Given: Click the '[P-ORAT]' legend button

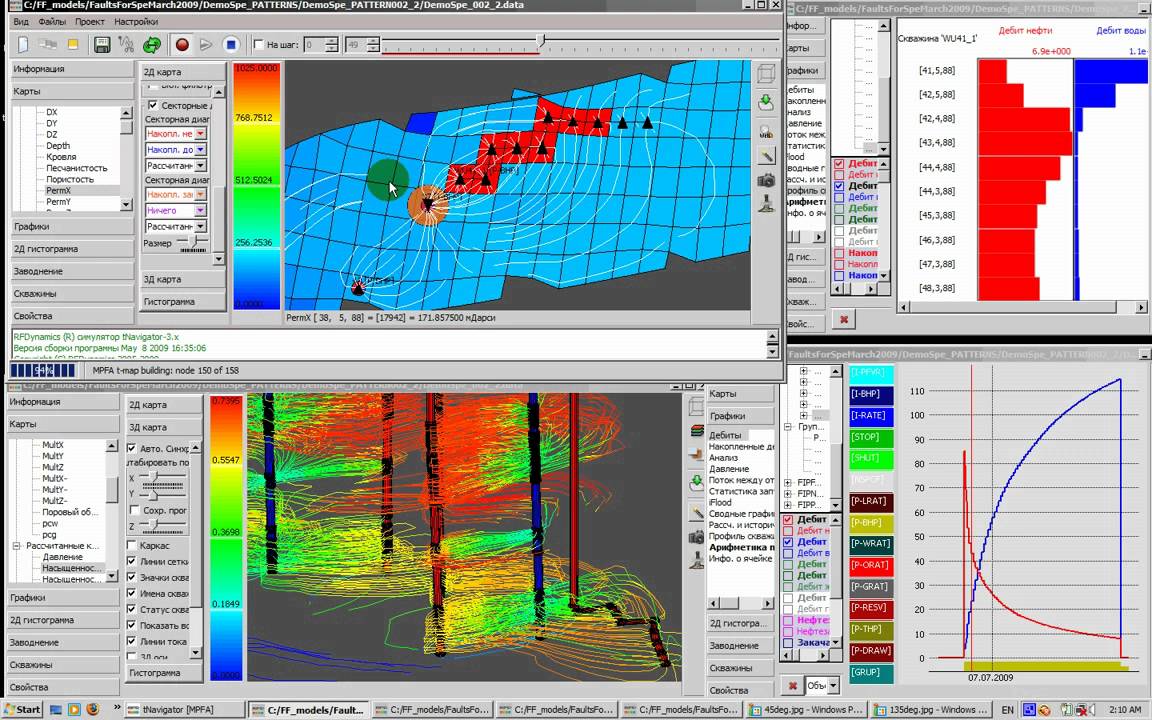Looking at the screenshot, I should pos(871,565).
